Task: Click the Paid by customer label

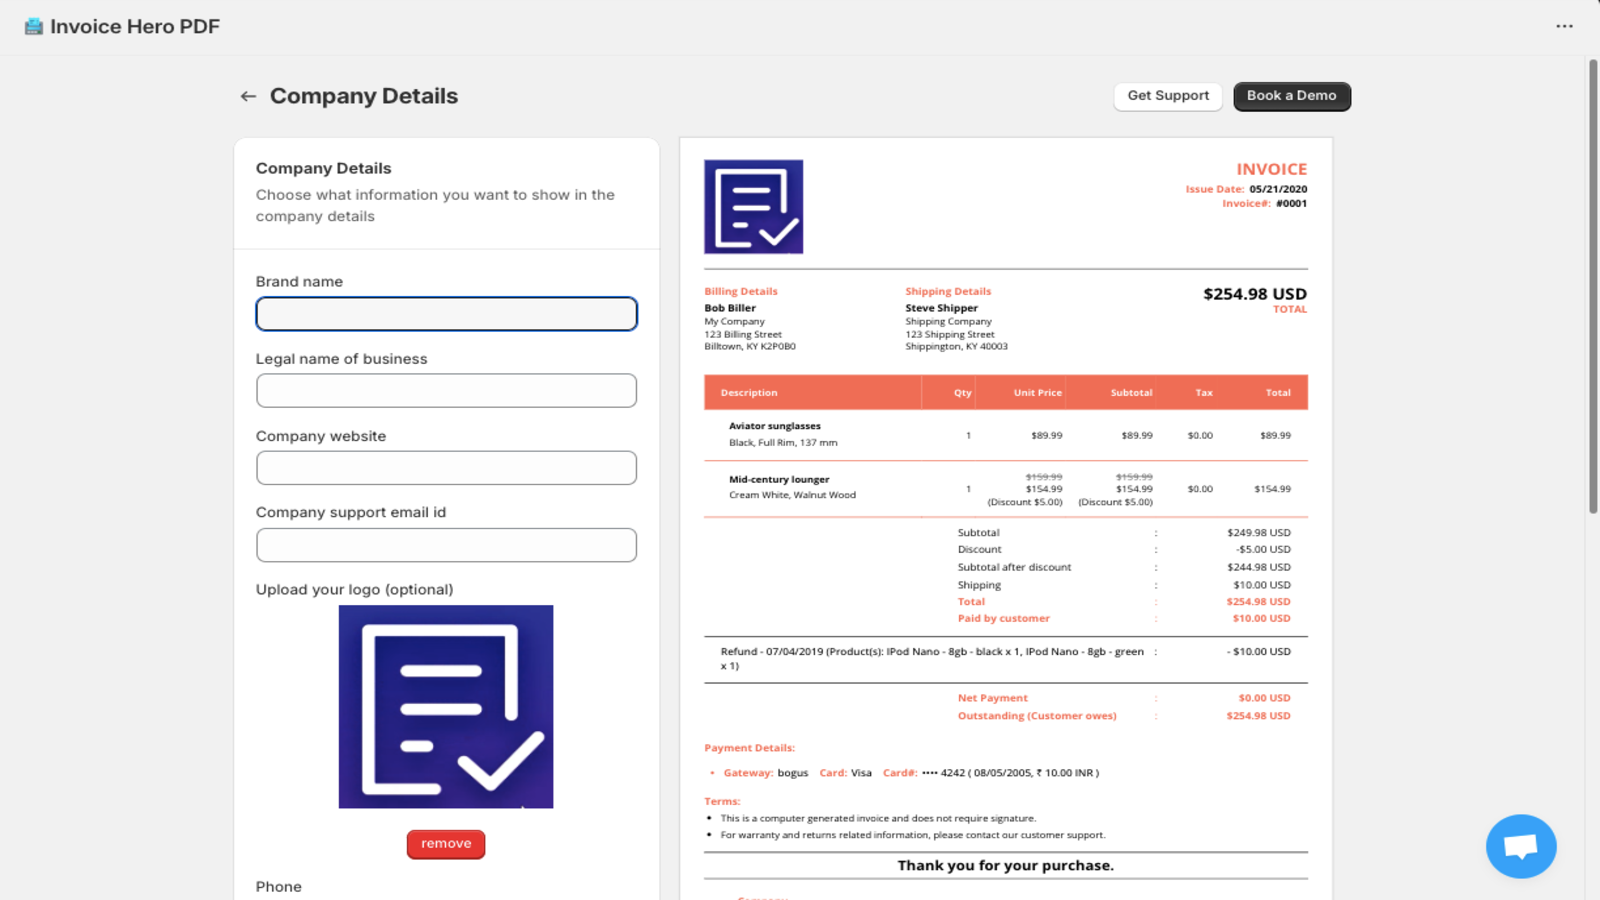Action: coord(1004,619)
